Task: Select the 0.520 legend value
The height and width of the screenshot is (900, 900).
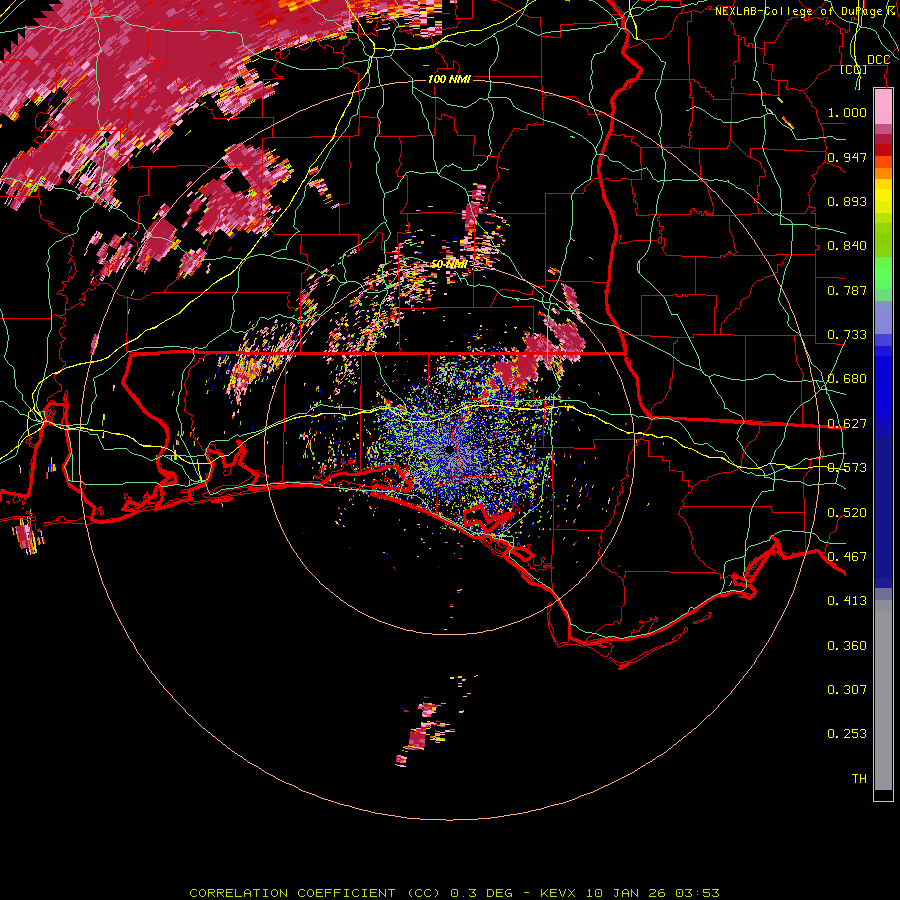Action: [x=847, y=513]
